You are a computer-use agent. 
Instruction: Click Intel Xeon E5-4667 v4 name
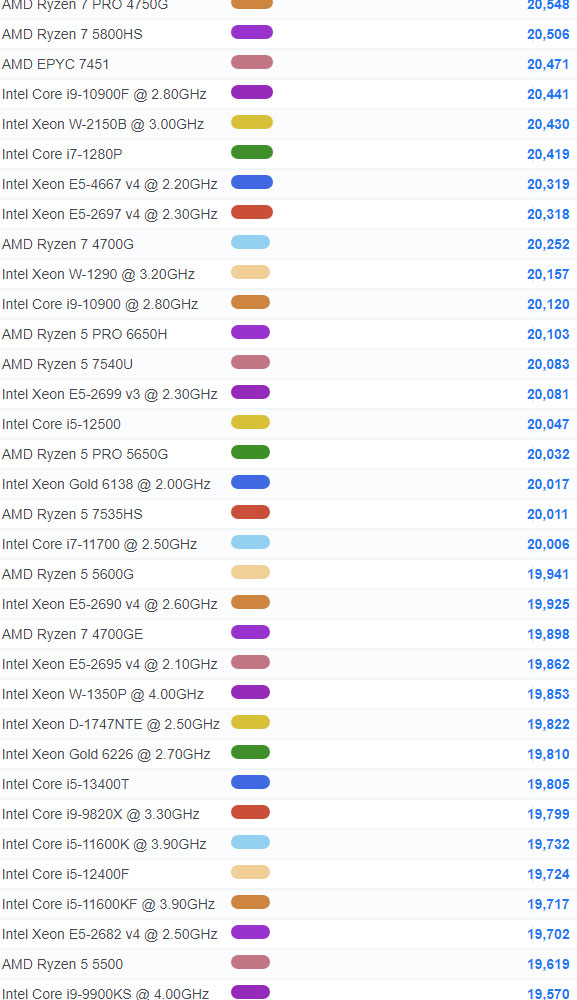110,184
